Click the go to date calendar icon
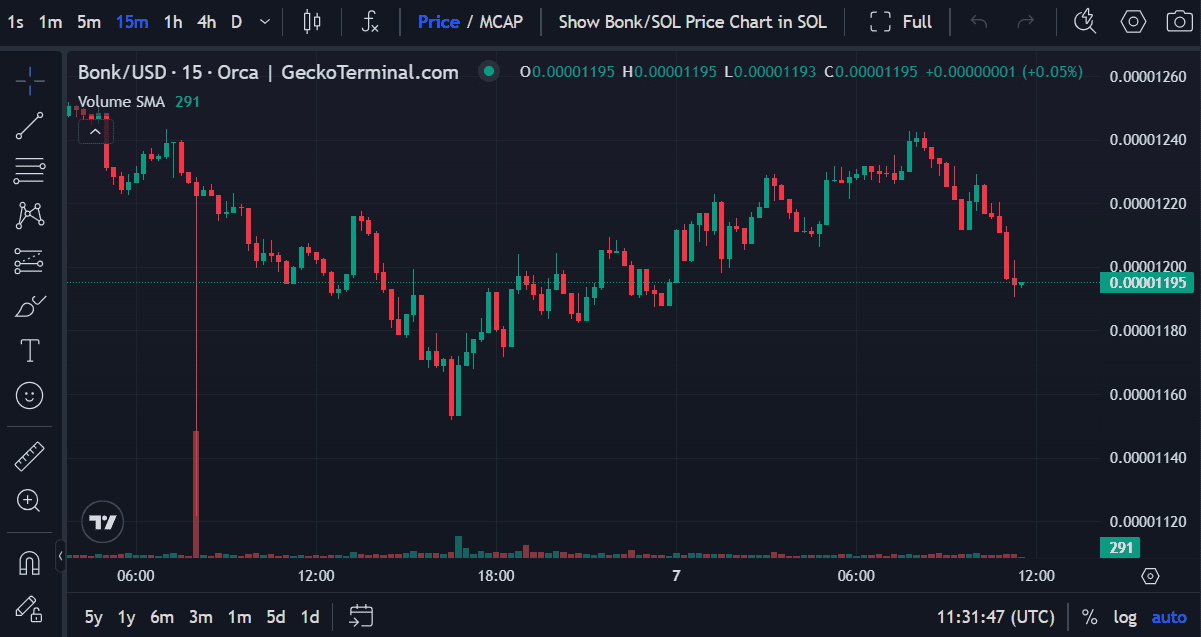This screenshot has height=637, width=1201. click(x=361, y=617)
